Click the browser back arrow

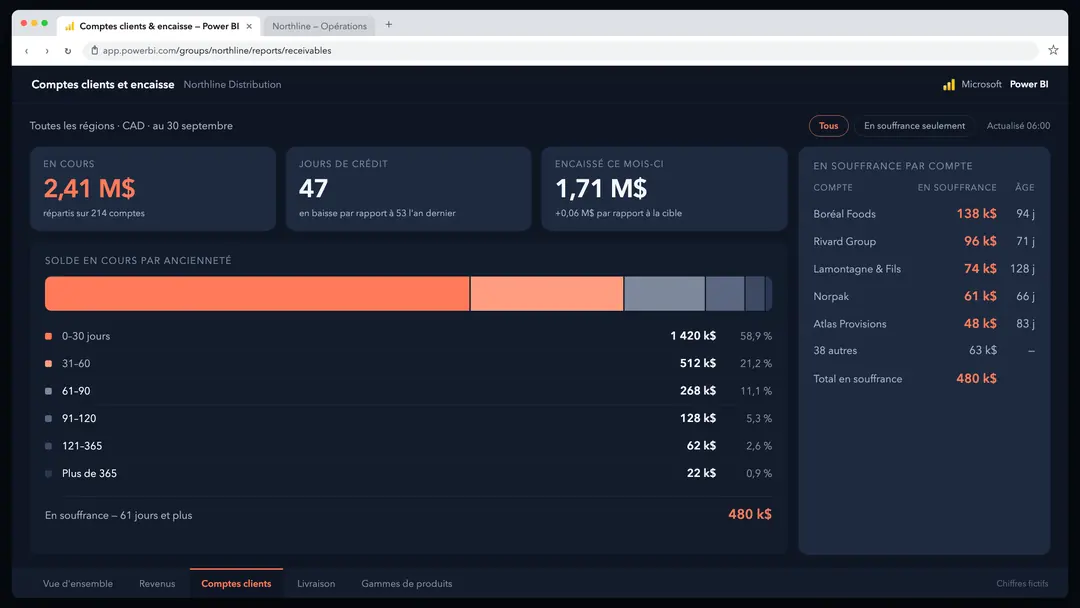tap(27, 51)
